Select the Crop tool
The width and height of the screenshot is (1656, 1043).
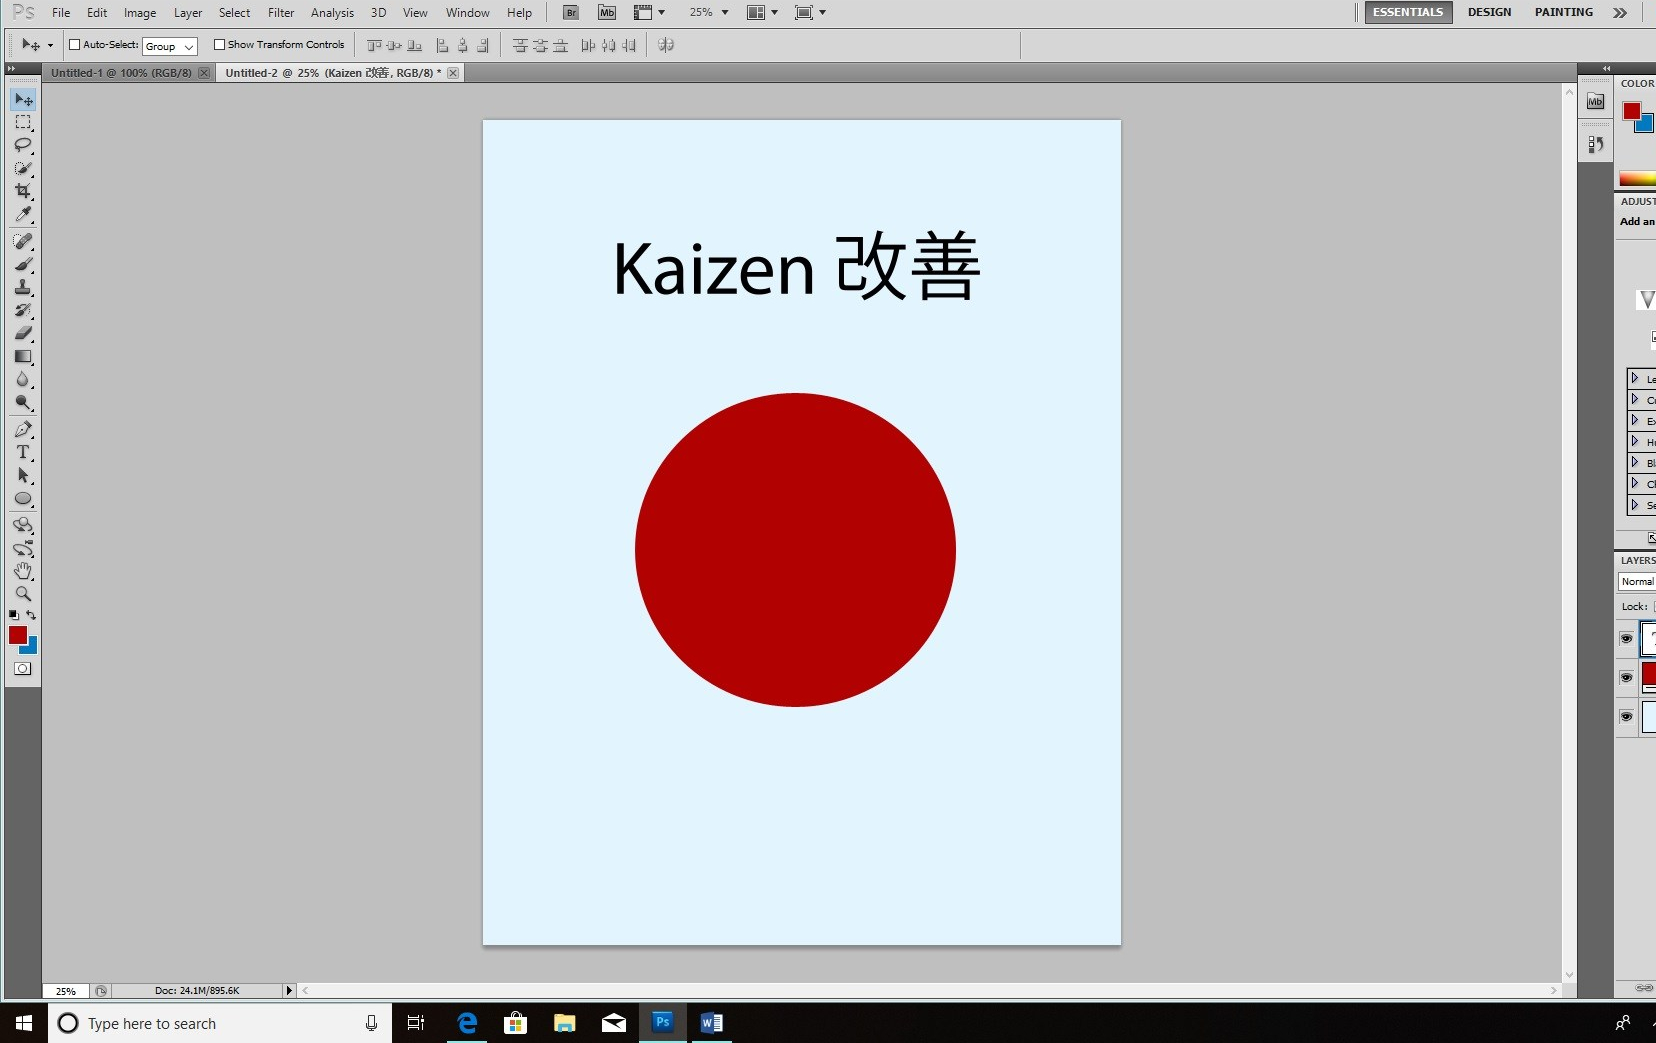(23, 191)
